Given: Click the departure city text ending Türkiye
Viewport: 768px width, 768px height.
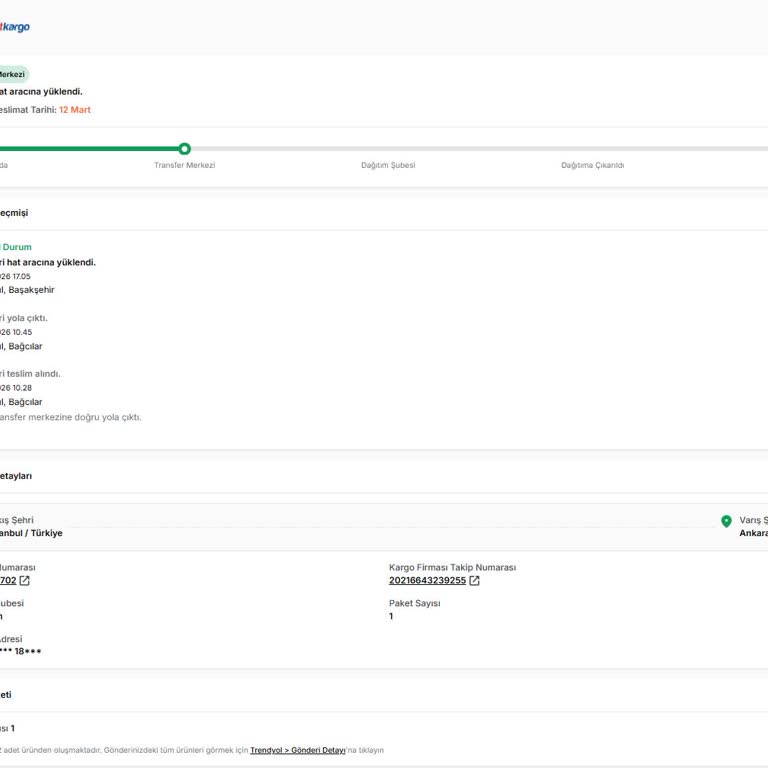Looking at the screenshot, I should coord(31,533).
